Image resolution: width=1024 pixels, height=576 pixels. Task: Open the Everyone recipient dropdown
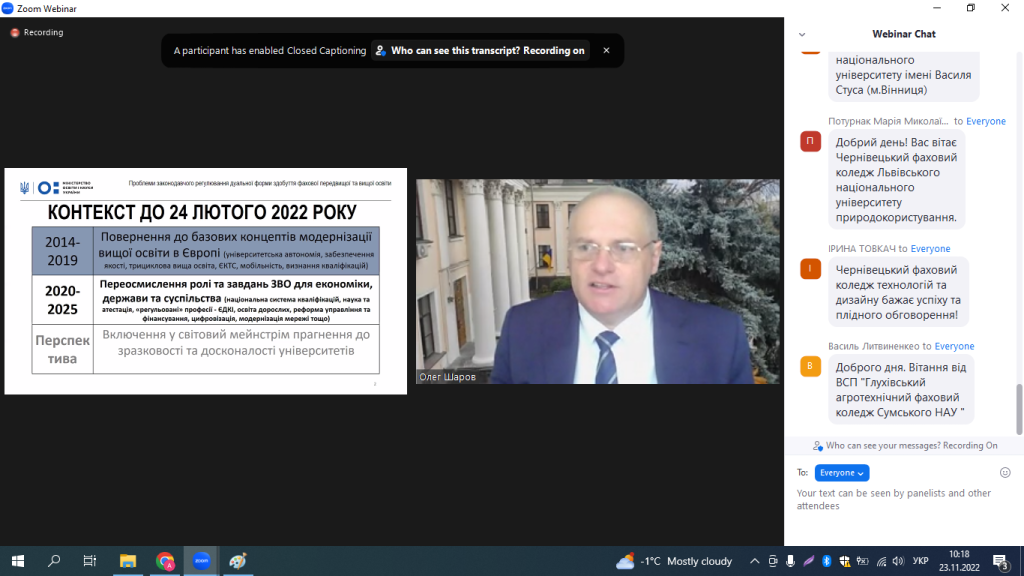[841, 473]
